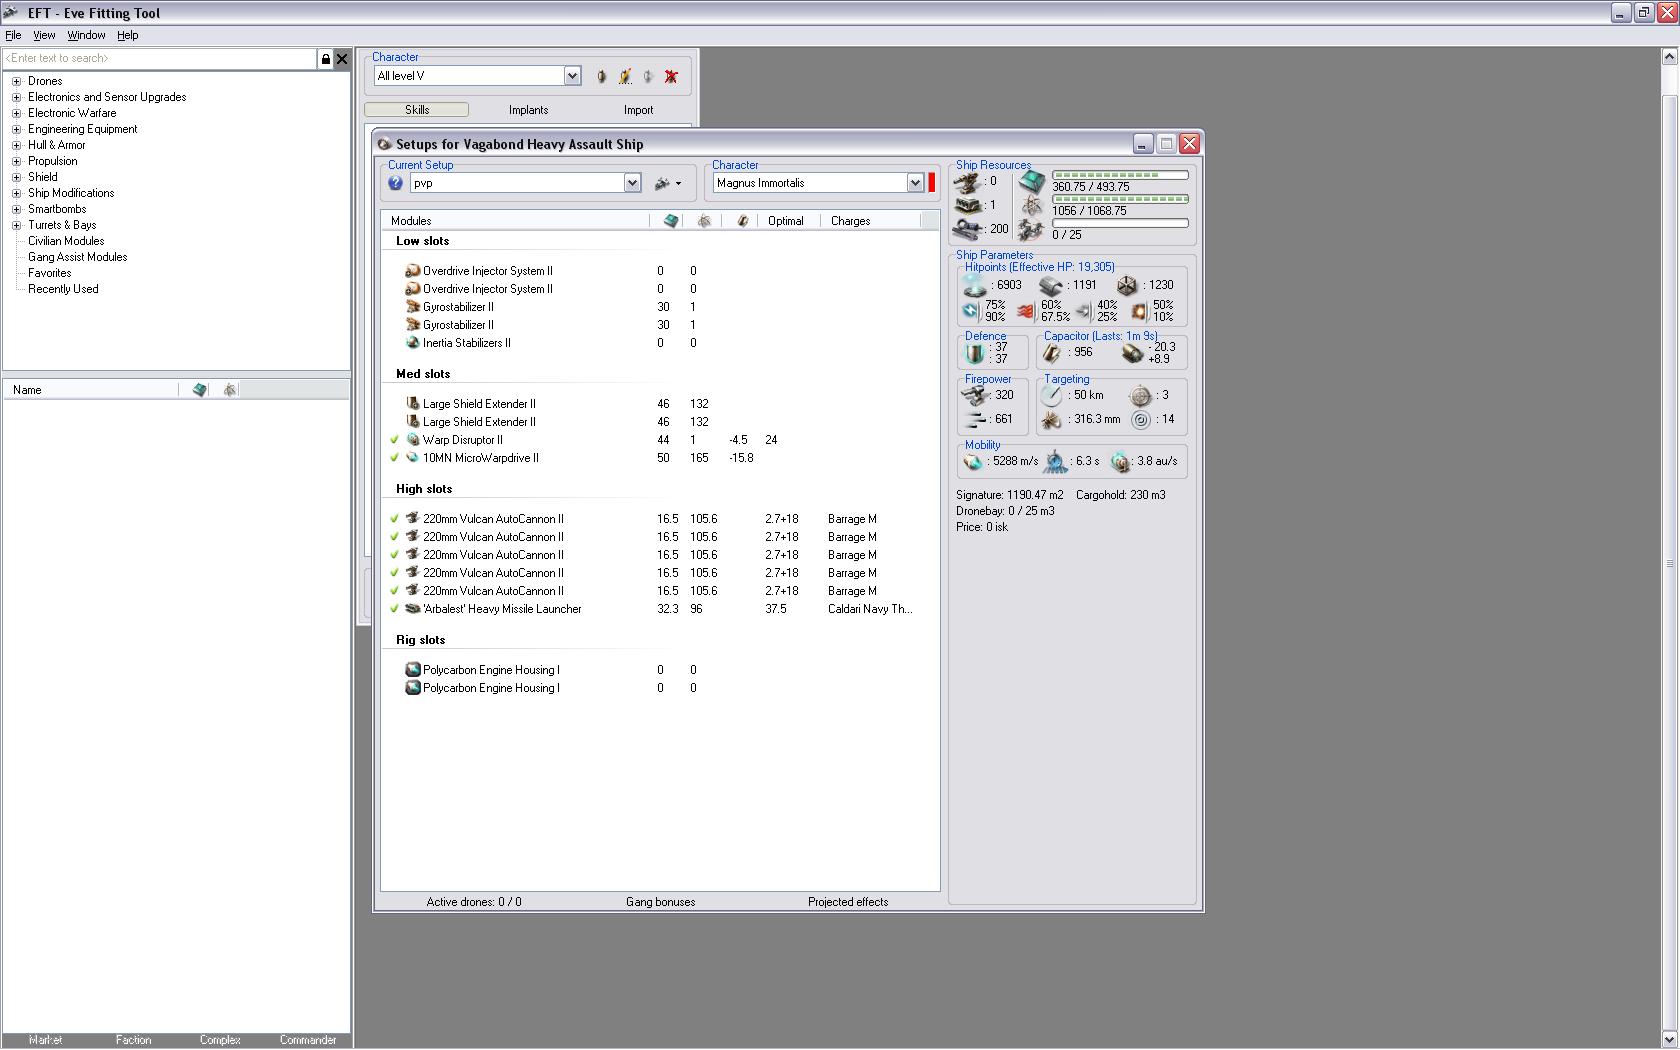Screen dimensions: 1680x1050
Task: Expand the Turrets & Bays tree node
Action: tap(16, 225)
